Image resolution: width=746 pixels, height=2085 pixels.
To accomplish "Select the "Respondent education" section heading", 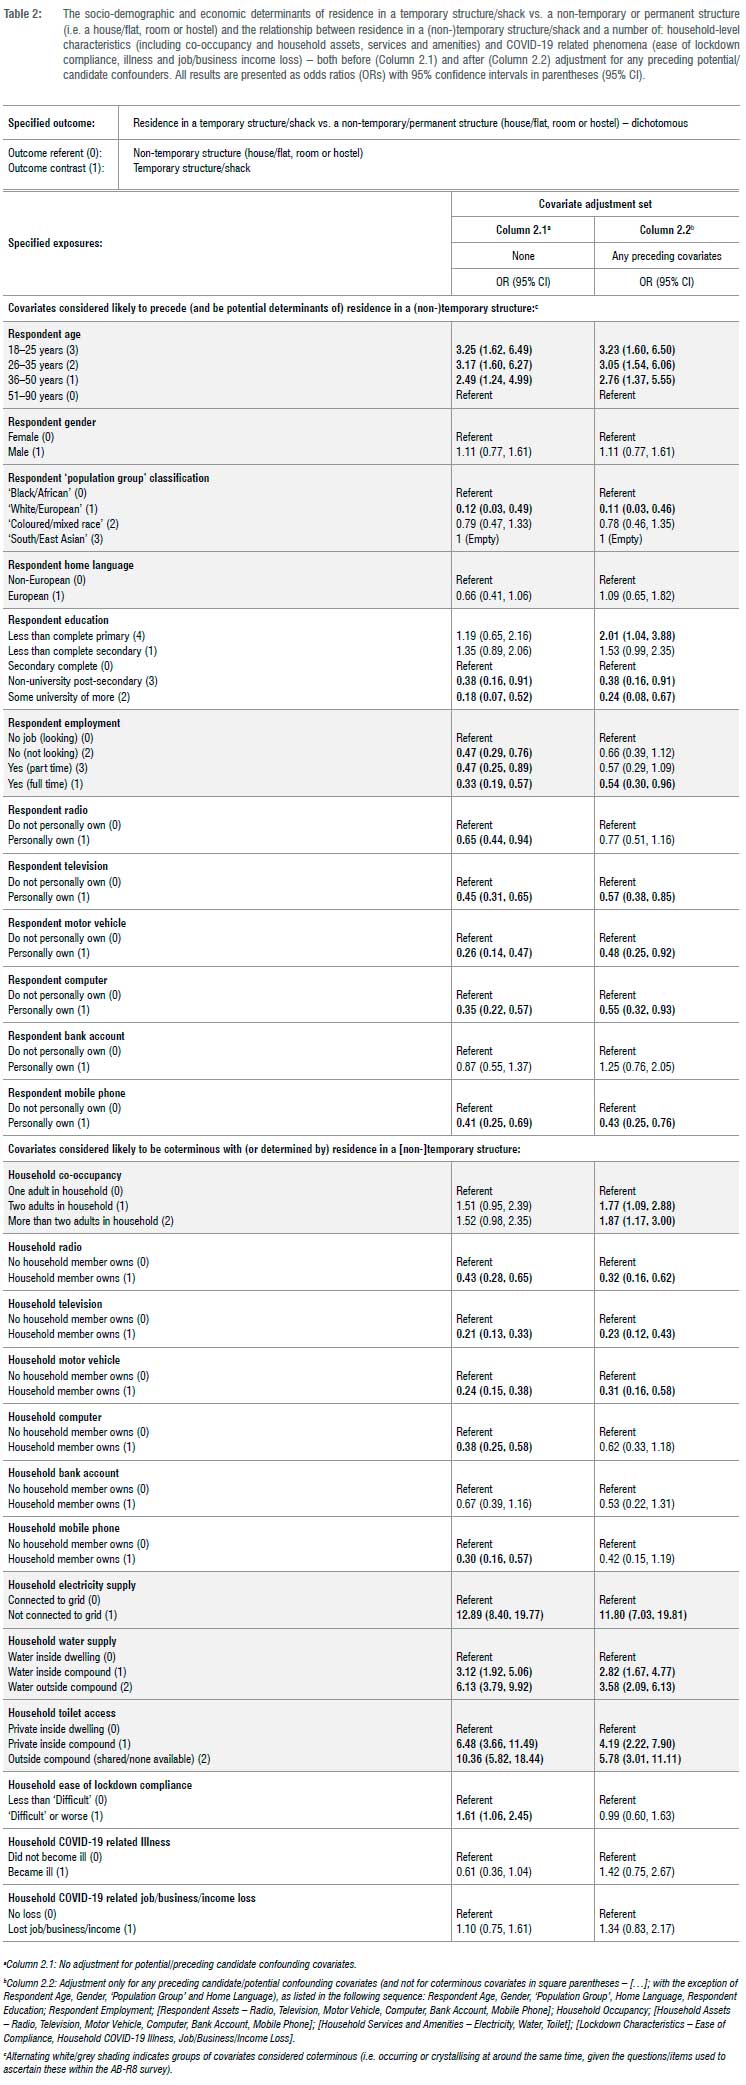I will 58,620.
